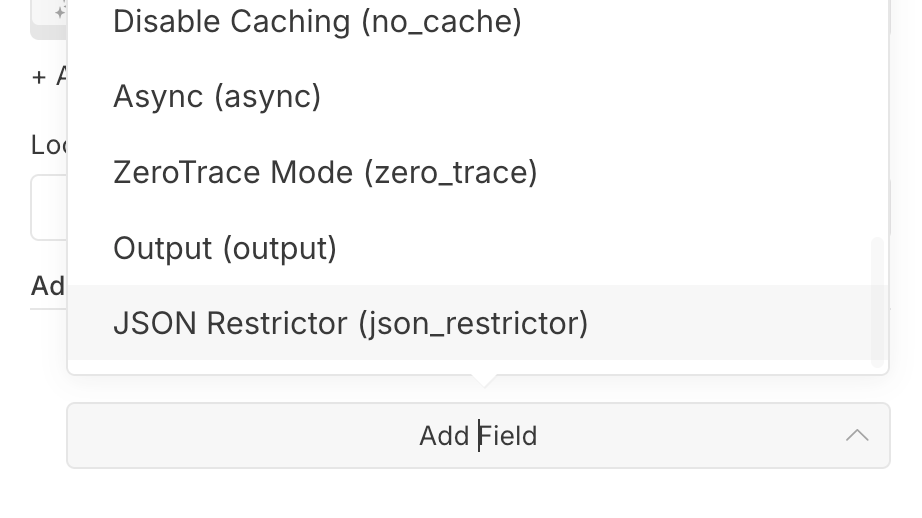
Task: Click the sparkle icon at top left
Action: tap(59, 12)
